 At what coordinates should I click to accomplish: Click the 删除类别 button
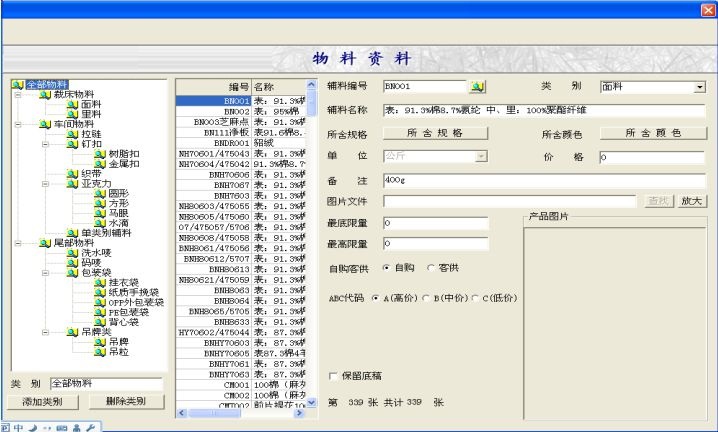point(126,402)
